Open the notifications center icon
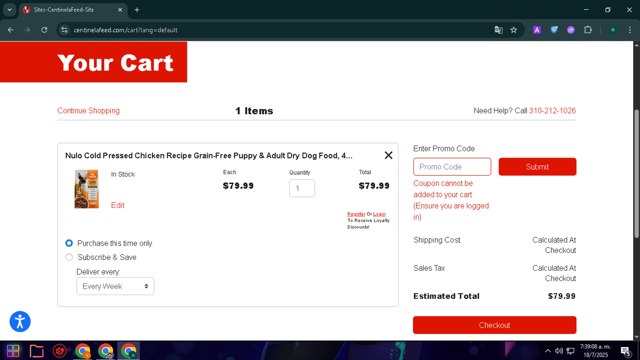640x360 pixels. coord(625,351)
